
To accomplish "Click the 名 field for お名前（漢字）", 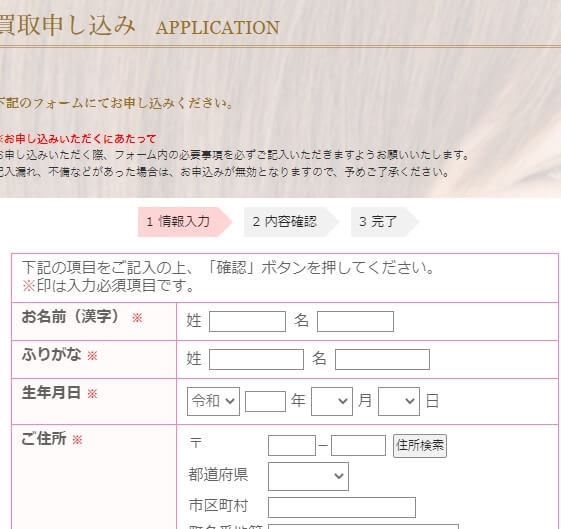I will pyautogui.click(x=355, y=322).
